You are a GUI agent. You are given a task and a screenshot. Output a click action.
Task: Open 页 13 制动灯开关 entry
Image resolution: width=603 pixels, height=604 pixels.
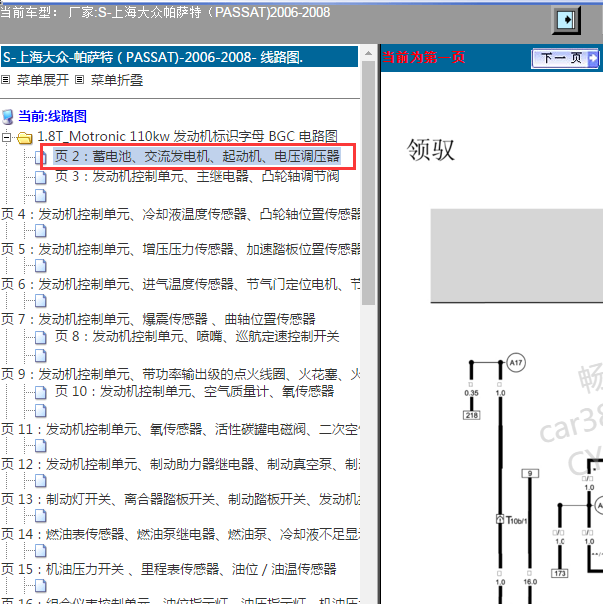point(180,499)
